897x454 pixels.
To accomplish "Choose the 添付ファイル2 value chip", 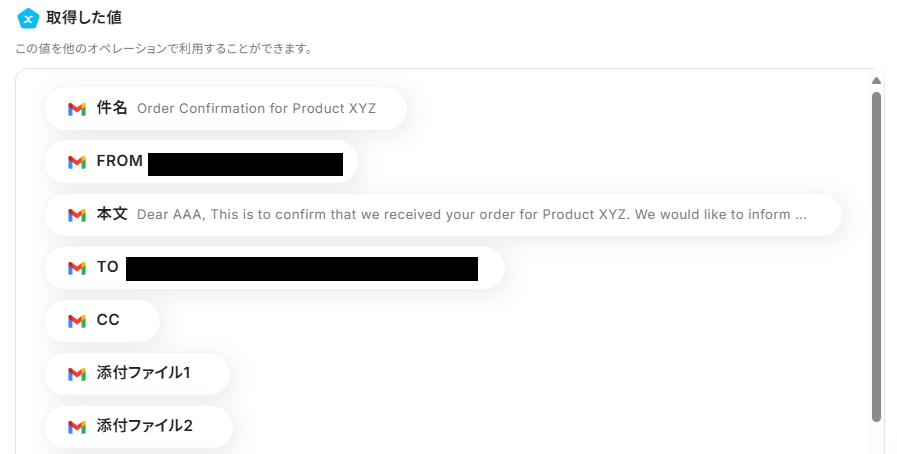I will coord(138,427).
